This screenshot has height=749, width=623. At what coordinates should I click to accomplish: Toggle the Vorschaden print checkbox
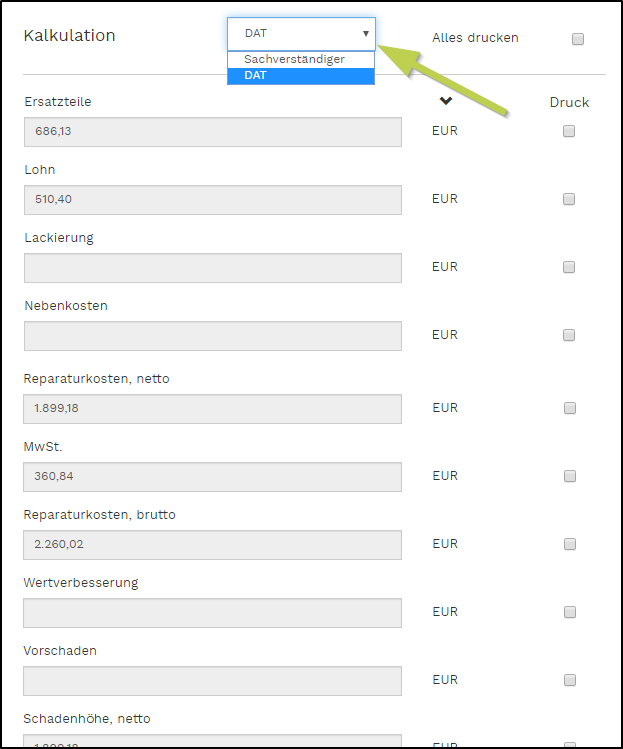(569, 680)
